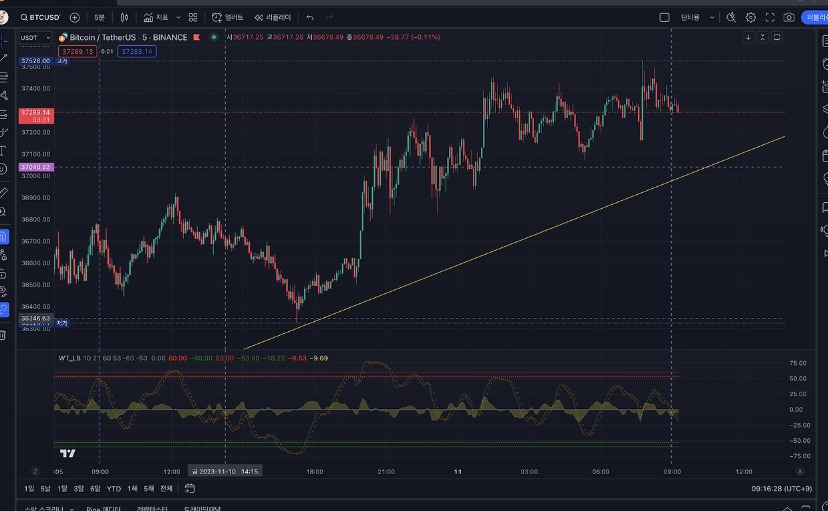Screen dimensions: 828x511
Task: Select the YTD date range
Action: pyautogui.click(x=113, y=488)
